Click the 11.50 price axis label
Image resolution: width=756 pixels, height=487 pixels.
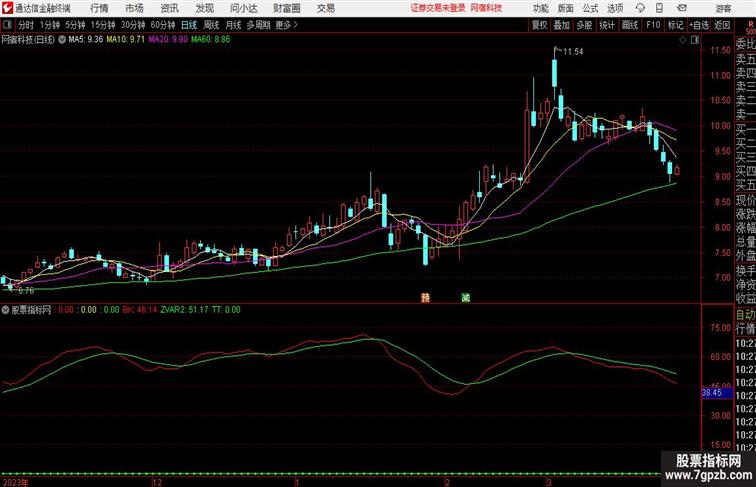point(720,50)
